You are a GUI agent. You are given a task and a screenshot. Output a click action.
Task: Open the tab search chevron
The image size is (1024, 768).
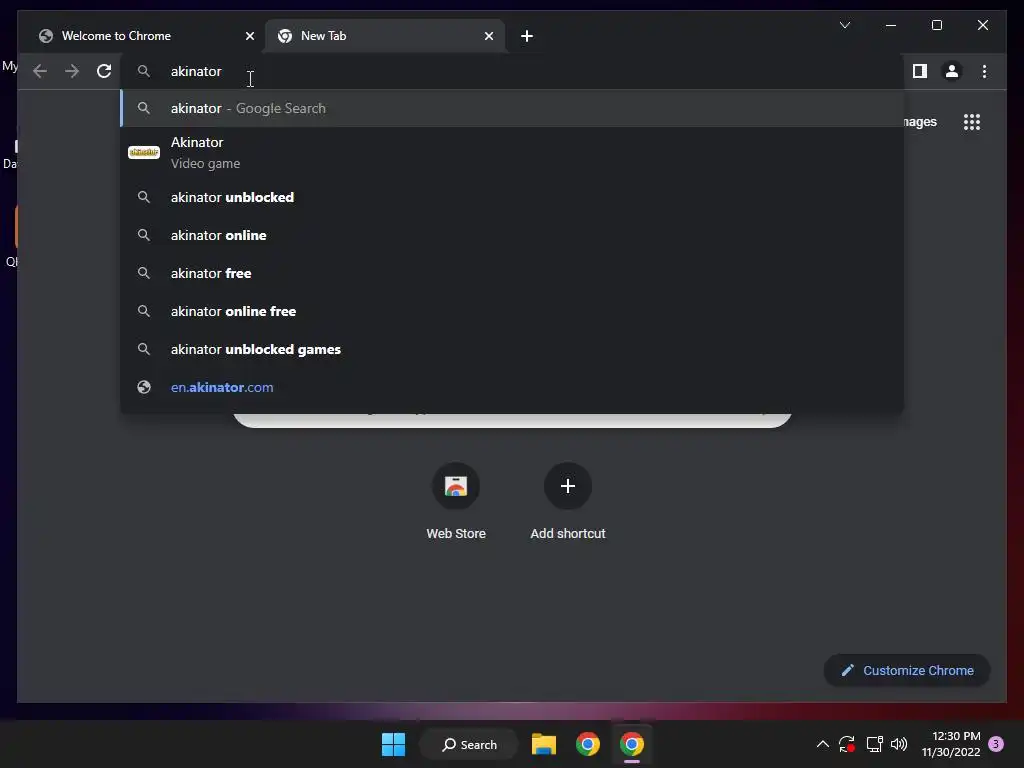click(x=845, y=25)
